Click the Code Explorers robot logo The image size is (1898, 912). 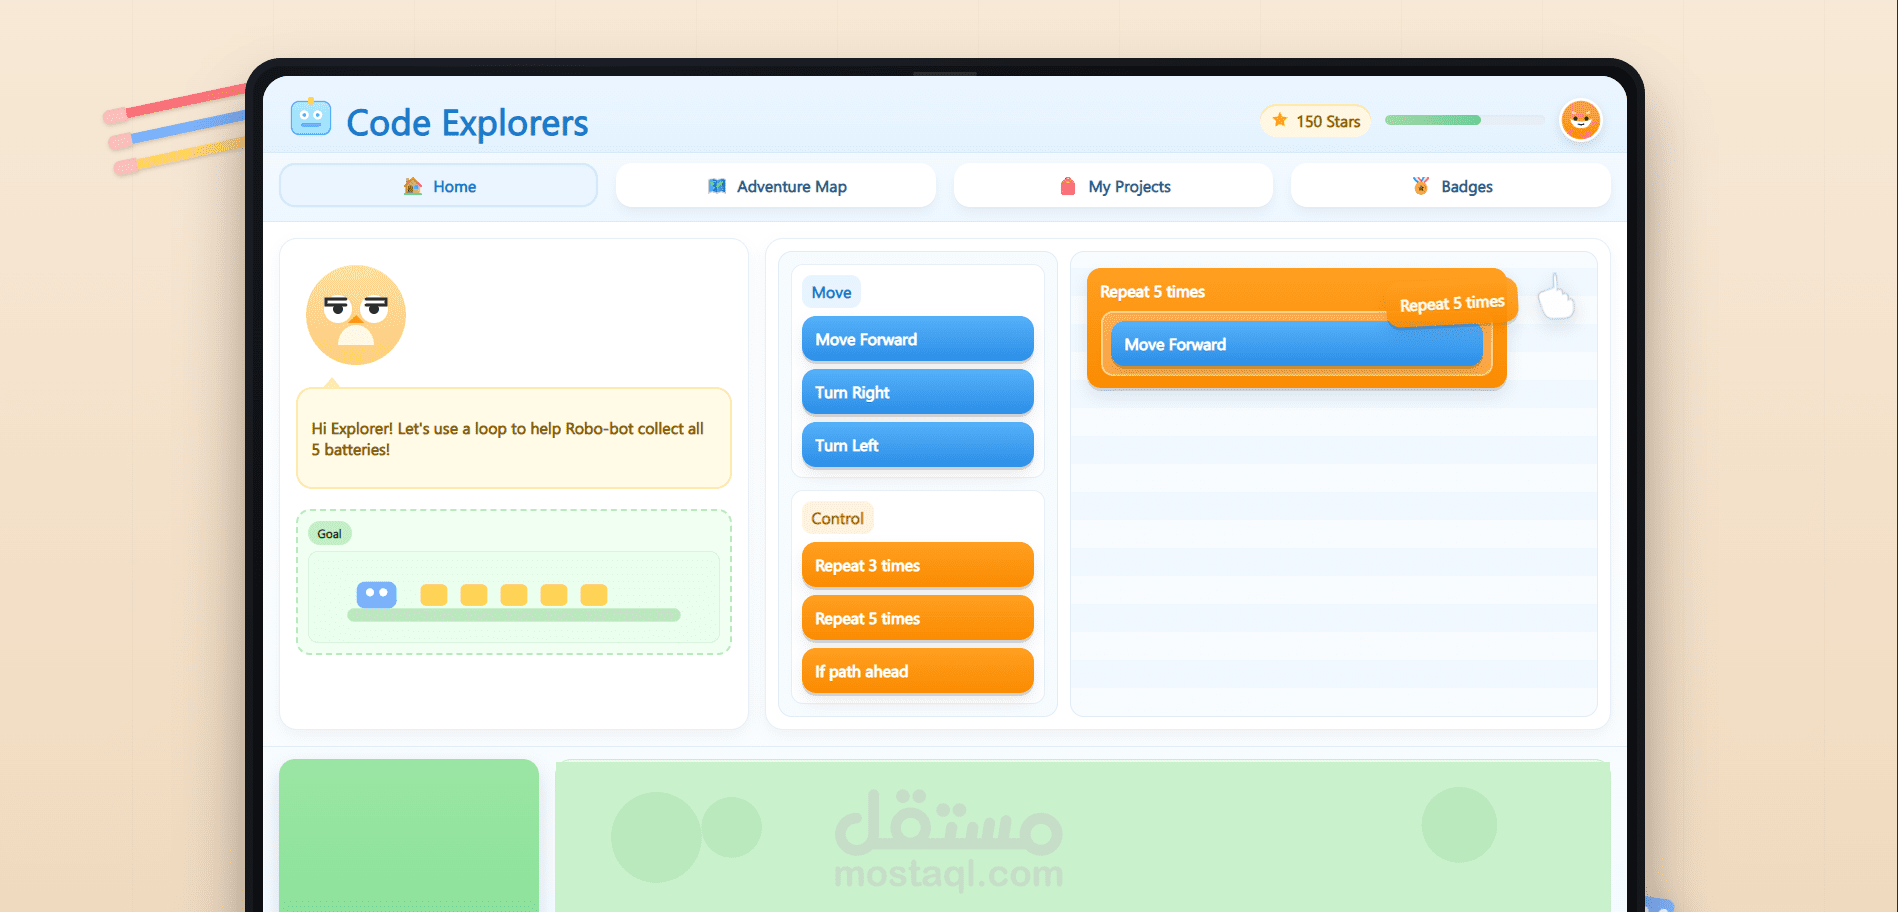(x=310, y=116)
